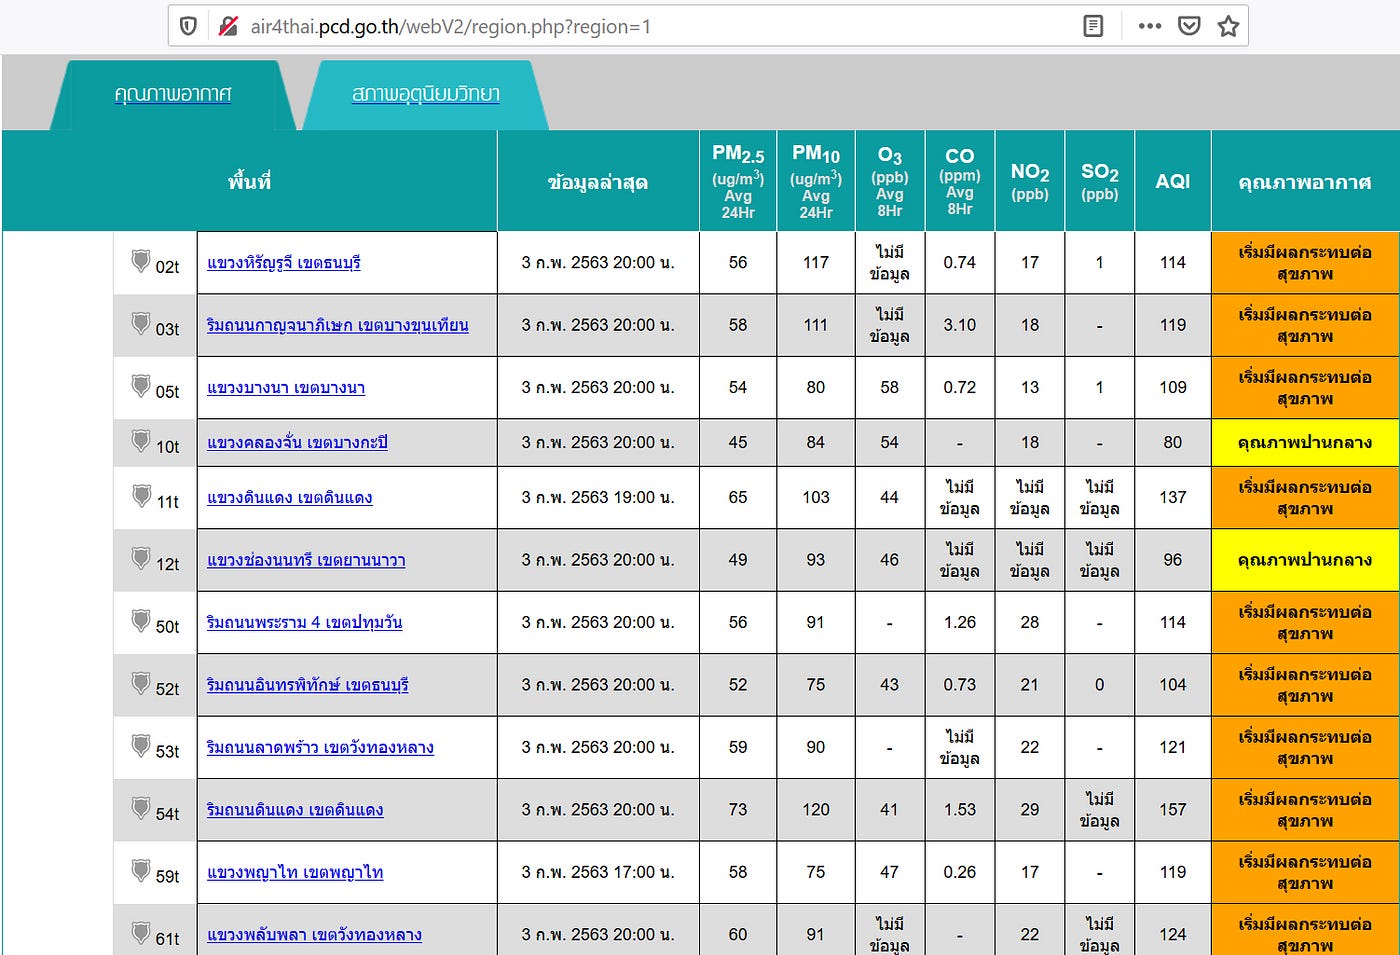Viewport: 1400px width, 955px height.
Task: Click the browser address bar URL
Action: (450, 27)
